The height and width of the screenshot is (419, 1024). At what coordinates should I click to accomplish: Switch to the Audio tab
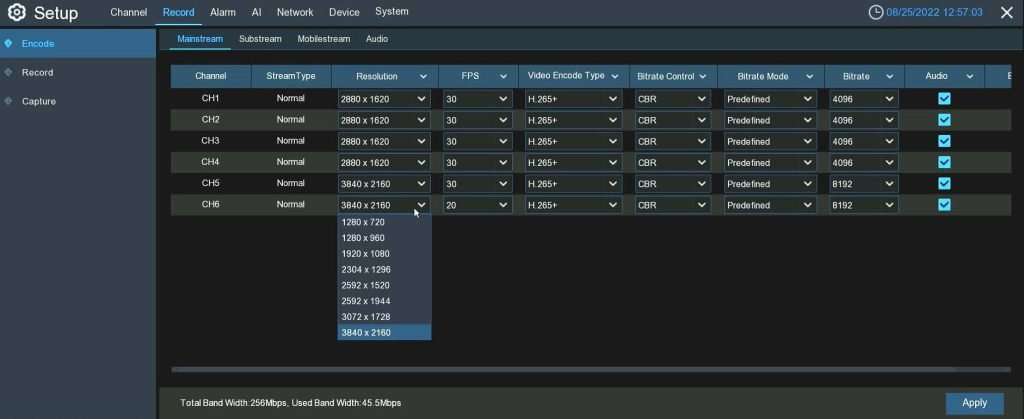point(377,39)
